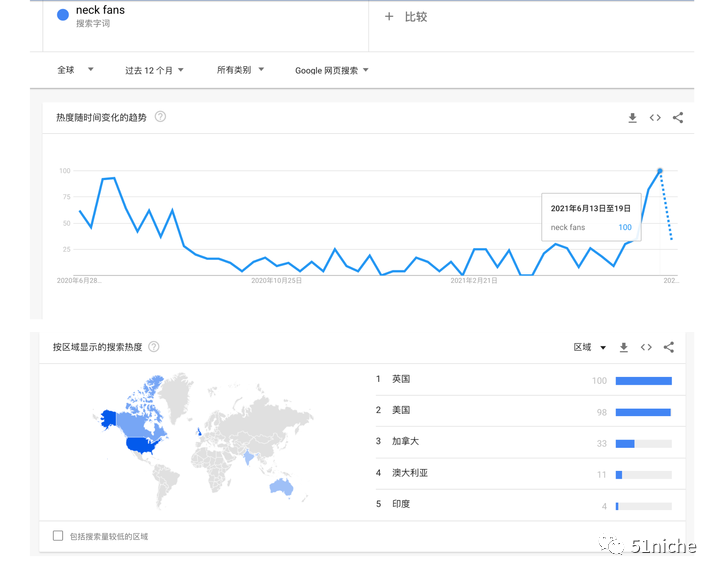Click the 2021年6月13日至19日 tooltip date
The width and height of the screenshot is (720, 576).
point(591,209)
